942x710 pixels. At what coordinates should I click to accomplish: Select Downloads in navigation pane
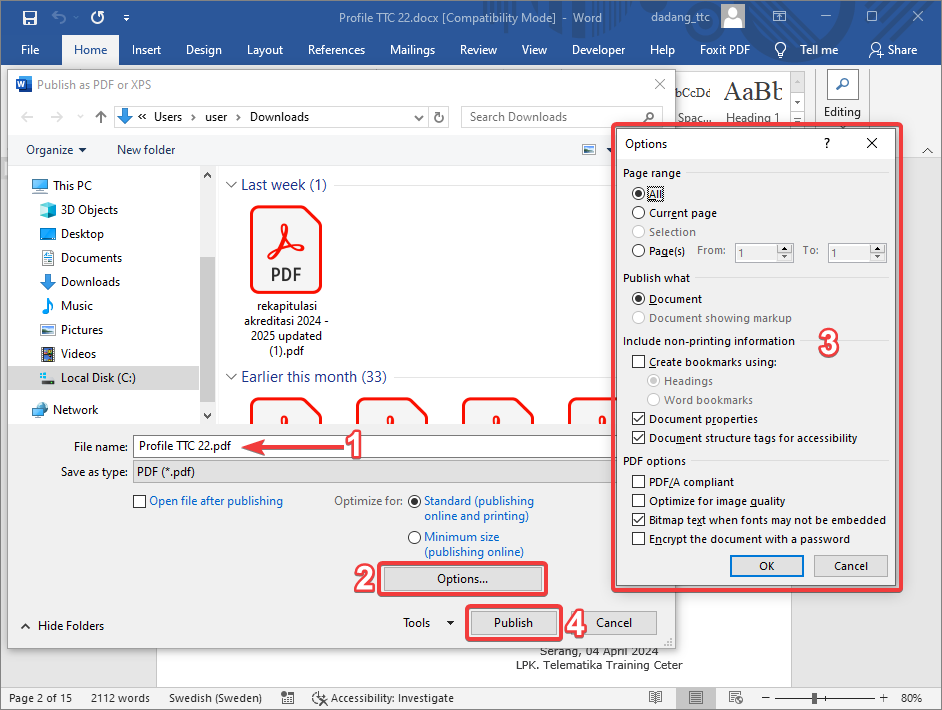80,282
